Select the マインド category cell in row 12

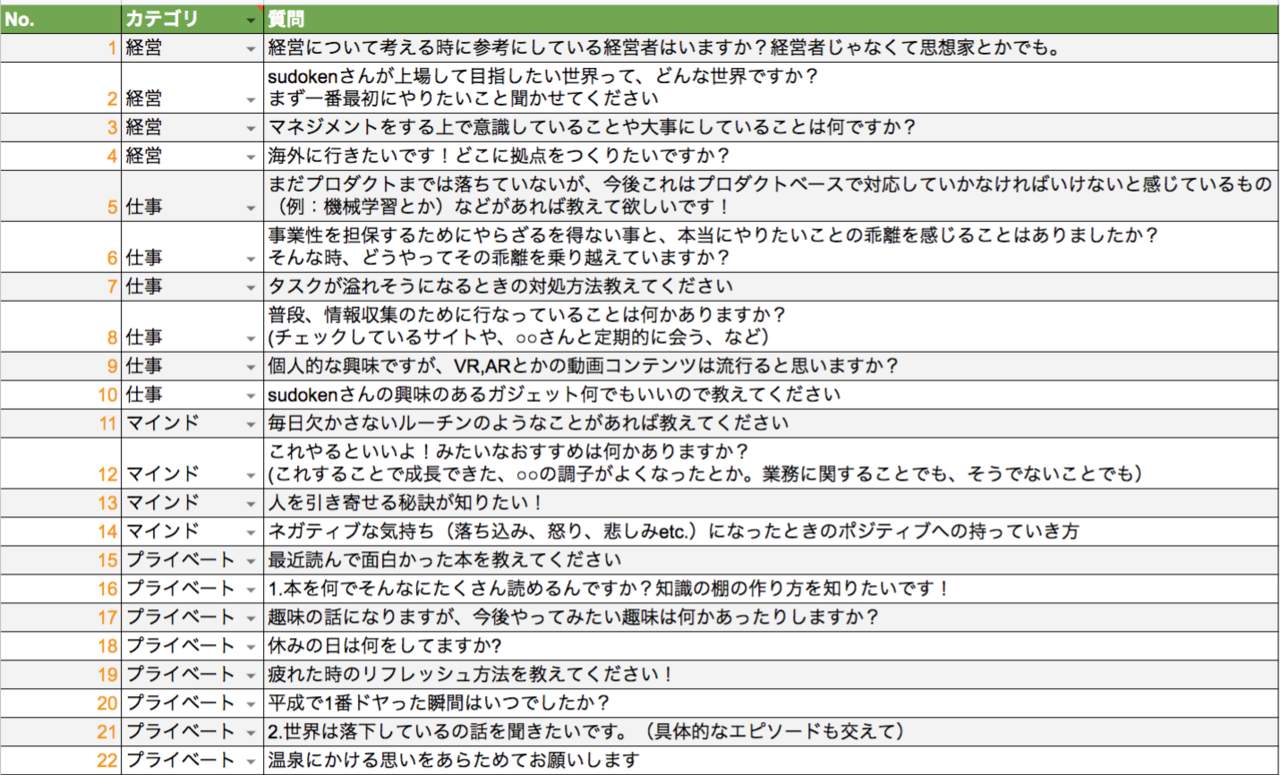[192, 462]
